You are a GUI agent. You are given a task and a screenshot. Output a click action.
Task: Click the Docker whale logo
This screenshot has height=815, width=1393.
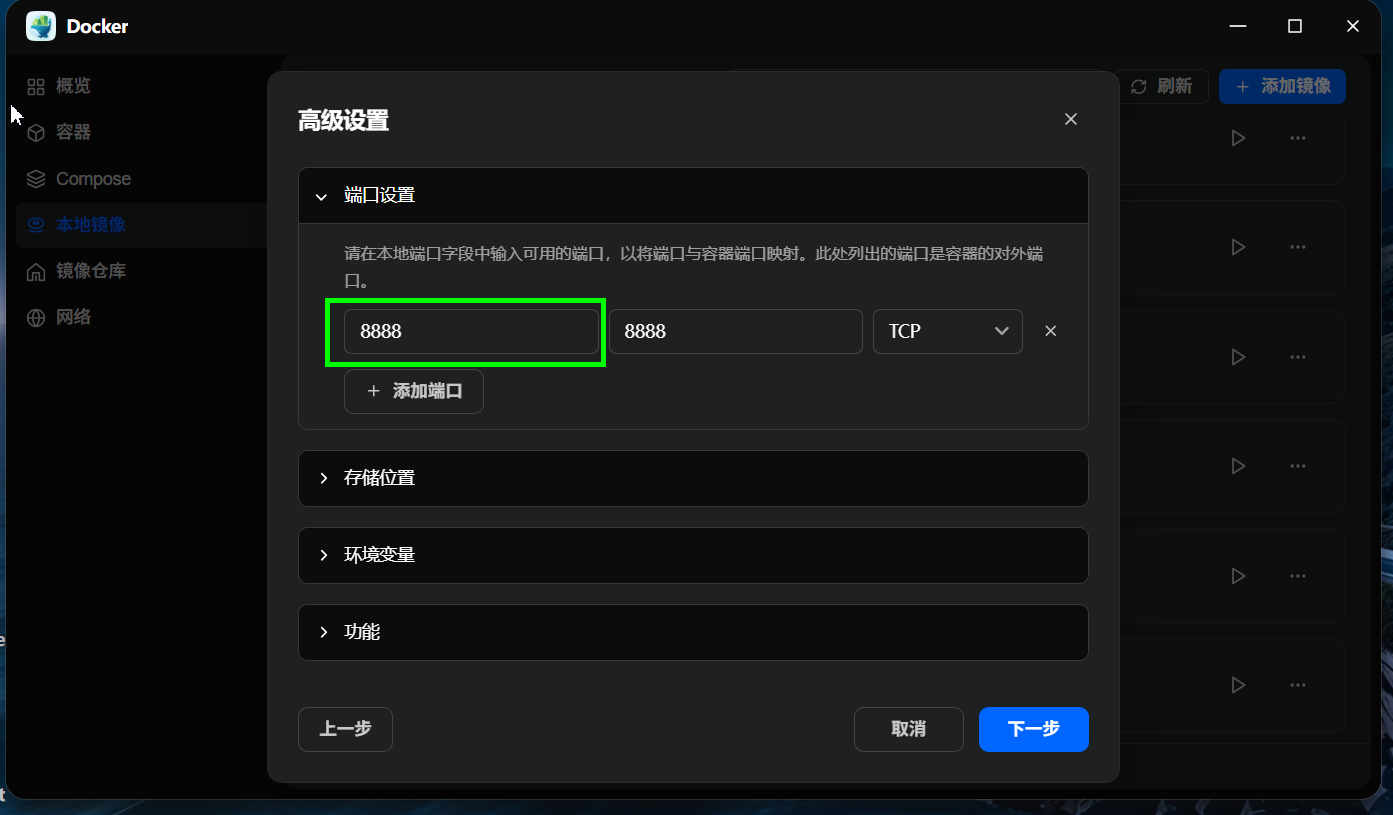(40, 25)
